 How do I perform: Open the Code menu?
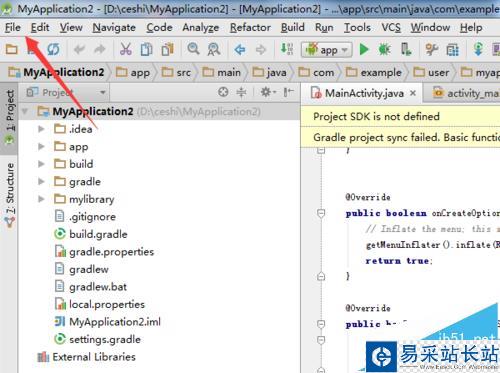pos(159,27)
